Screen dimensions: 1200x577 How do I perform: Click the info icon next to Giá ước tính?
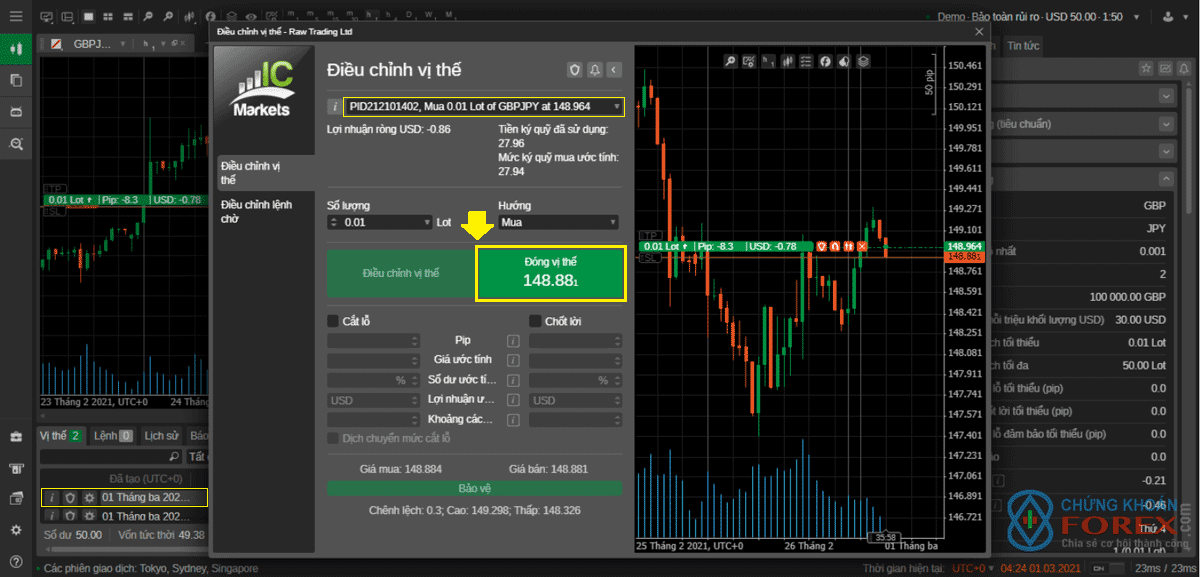513,360
